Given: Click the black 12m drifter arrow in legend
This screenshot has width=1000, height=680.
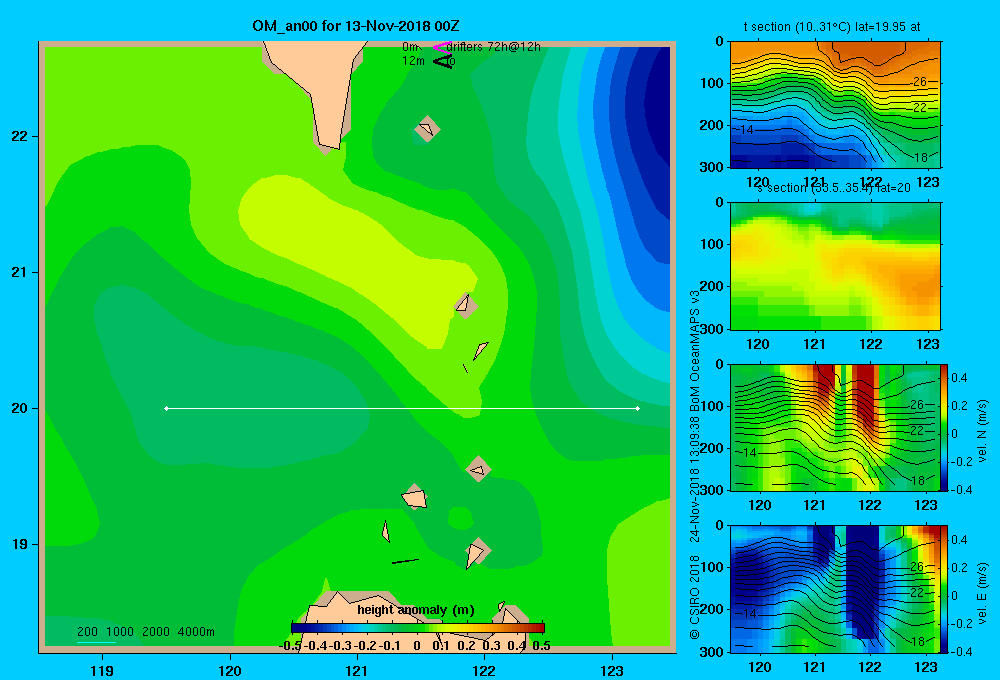Looking at the screenshot, I should tap(442, 61).
